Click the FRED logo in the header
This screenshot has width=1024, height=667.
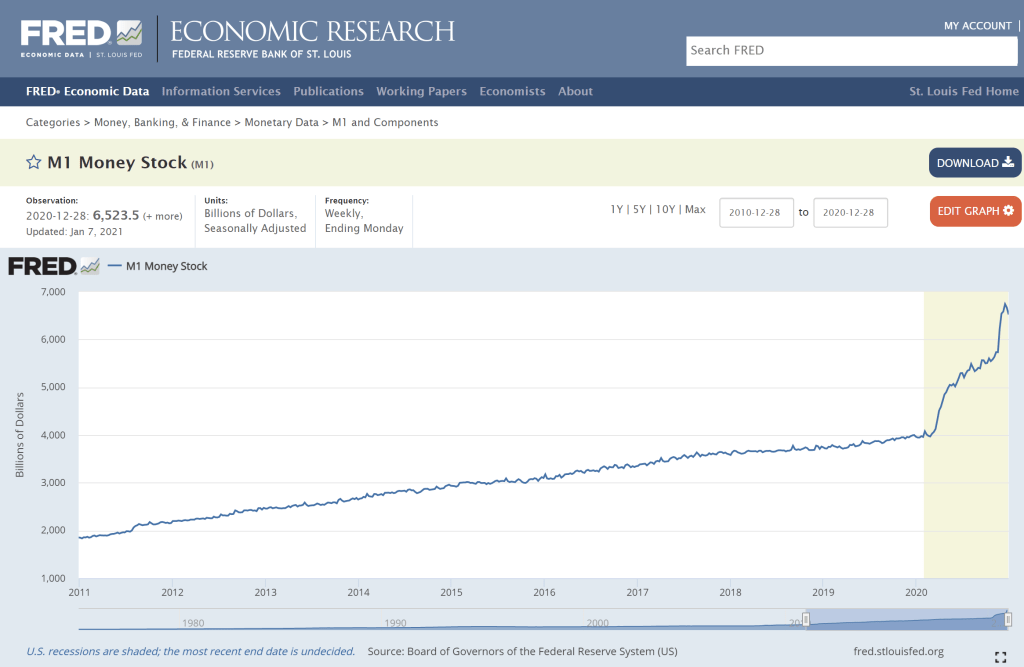pos(82,38)
